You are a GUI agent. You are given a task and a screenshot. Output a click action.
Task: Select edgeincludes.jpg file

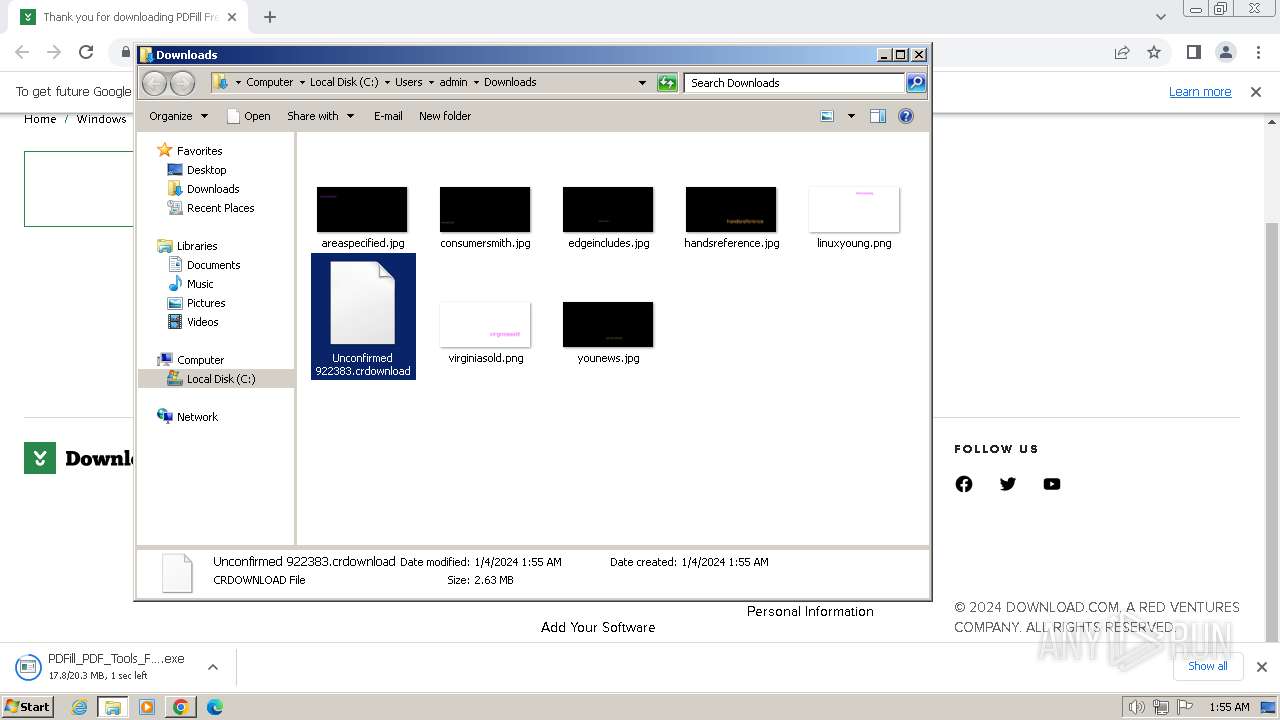608,218
